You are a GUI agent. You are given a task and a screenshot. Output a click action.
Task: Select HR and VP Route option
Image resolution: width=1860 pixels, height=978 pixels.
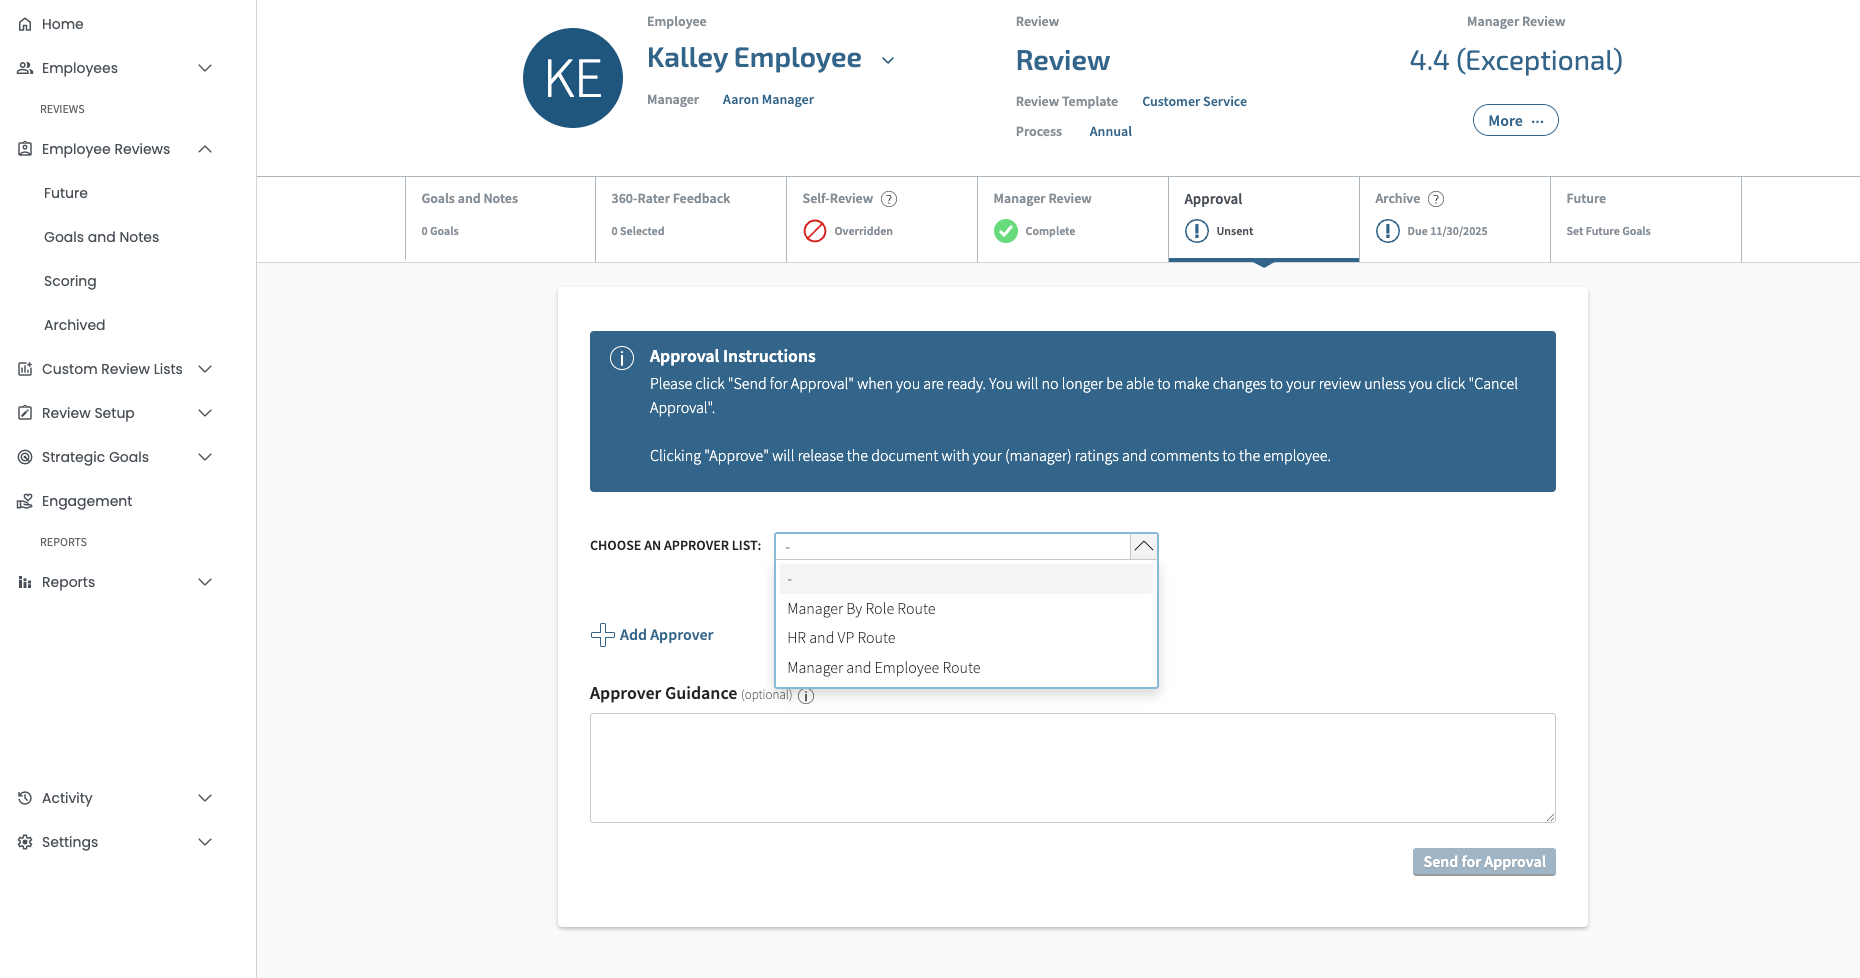[966, 638]
